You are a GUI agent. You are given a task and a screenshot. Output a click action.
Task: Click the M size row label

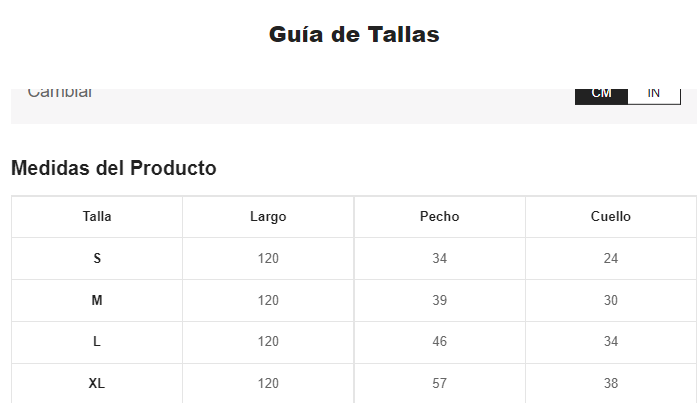pyautogui.click(x=97, y=301)
